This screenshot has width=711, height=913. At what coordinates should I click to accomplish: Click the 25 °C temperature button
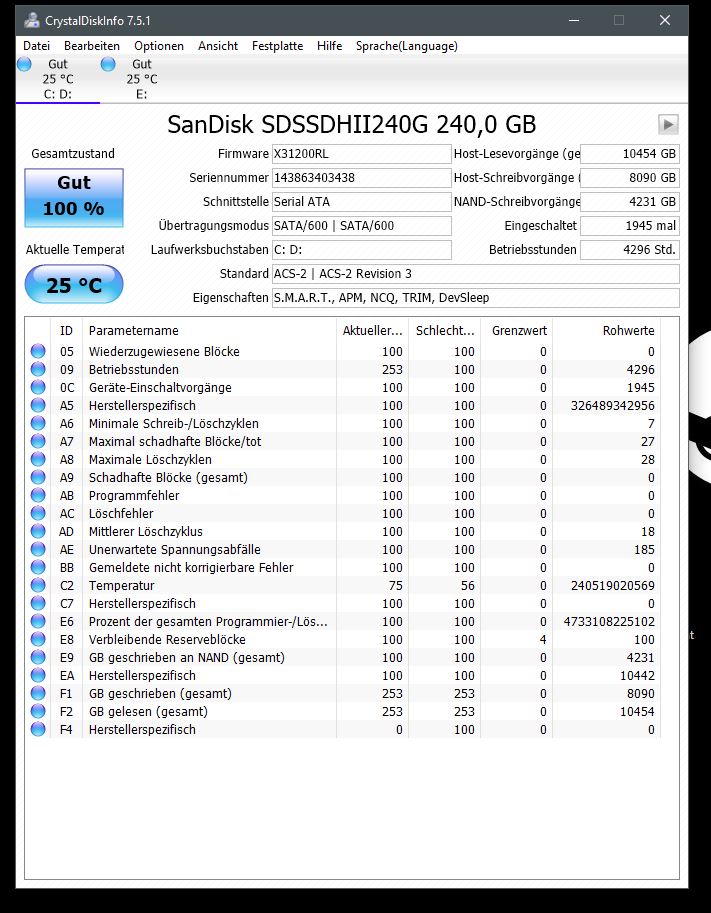[x=74, y=284]
